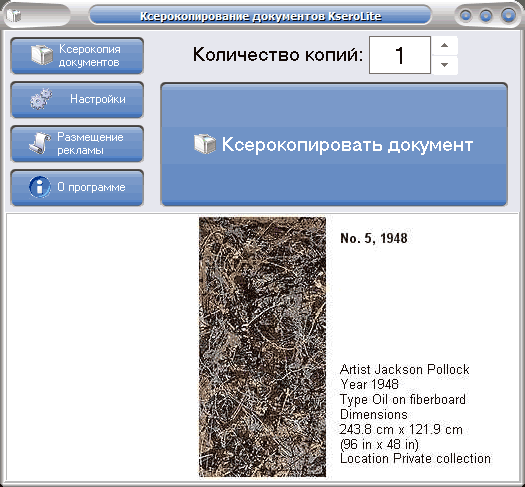The image size is (525, 487).
Task: Click the '243.8 cm x 121.9 cm' text
Action: tap(401, 429)
